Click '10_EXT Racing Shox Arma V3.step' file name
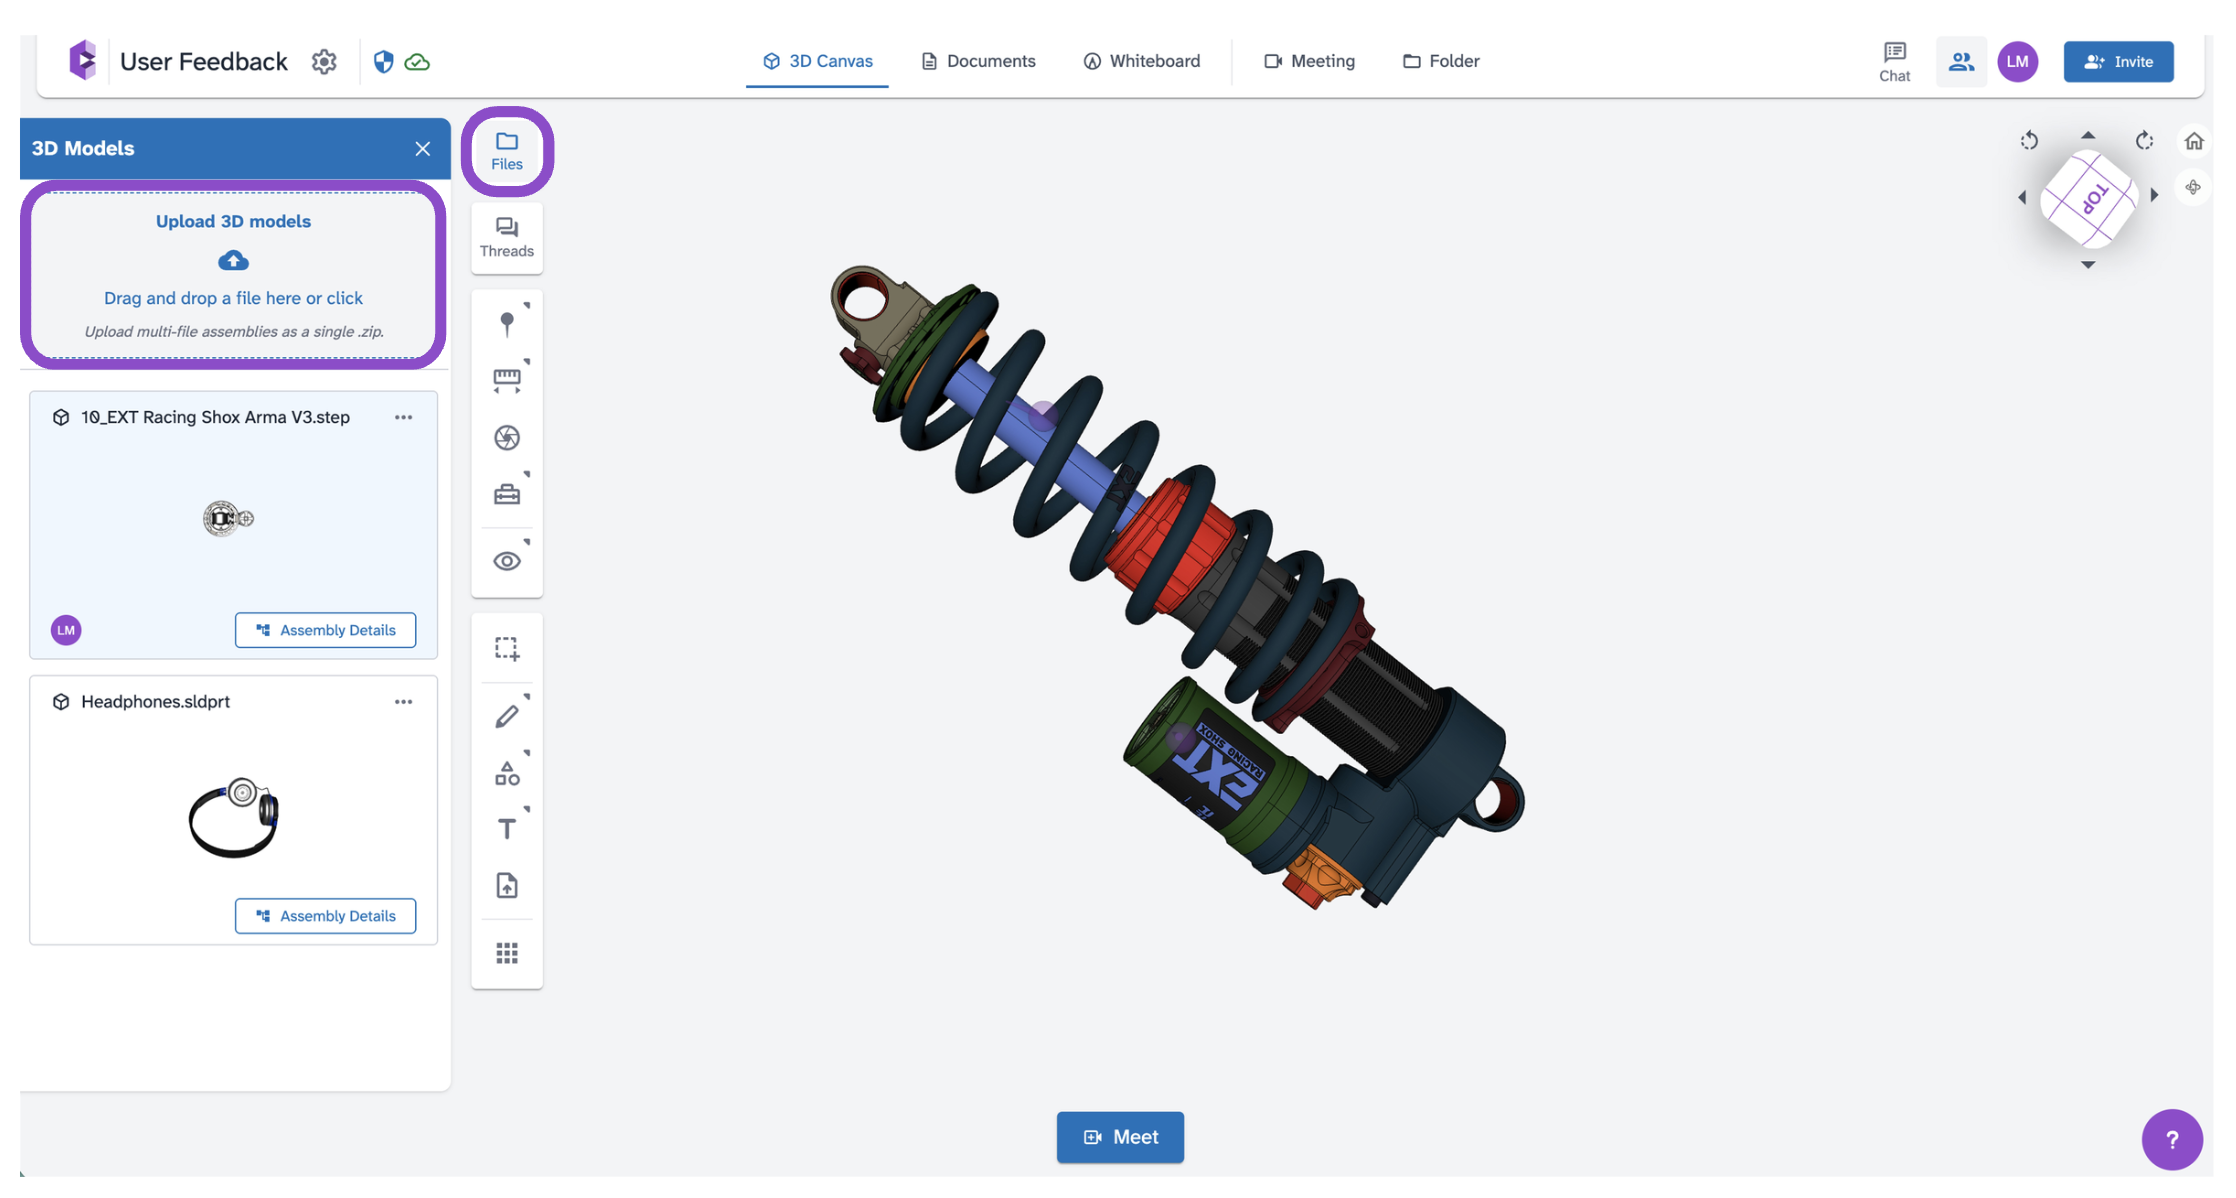 (215, 417)
